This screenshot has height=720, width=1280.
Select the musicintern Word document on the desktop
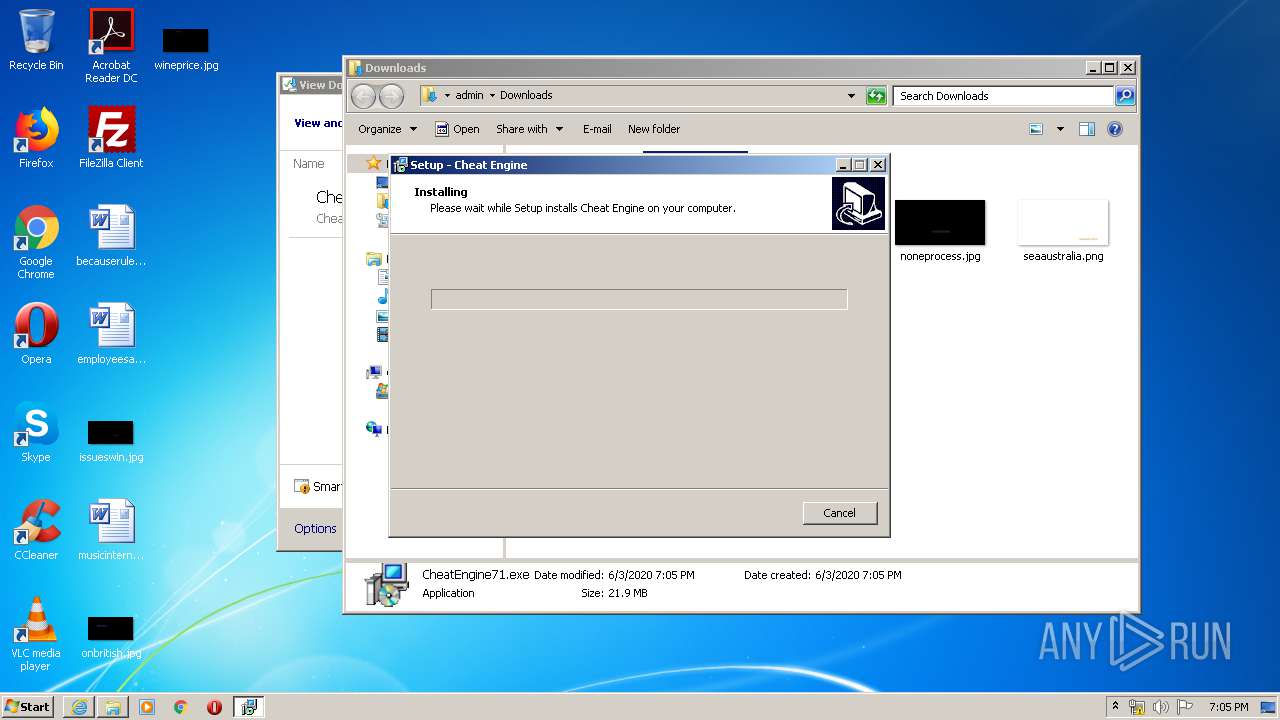[111, 530]
